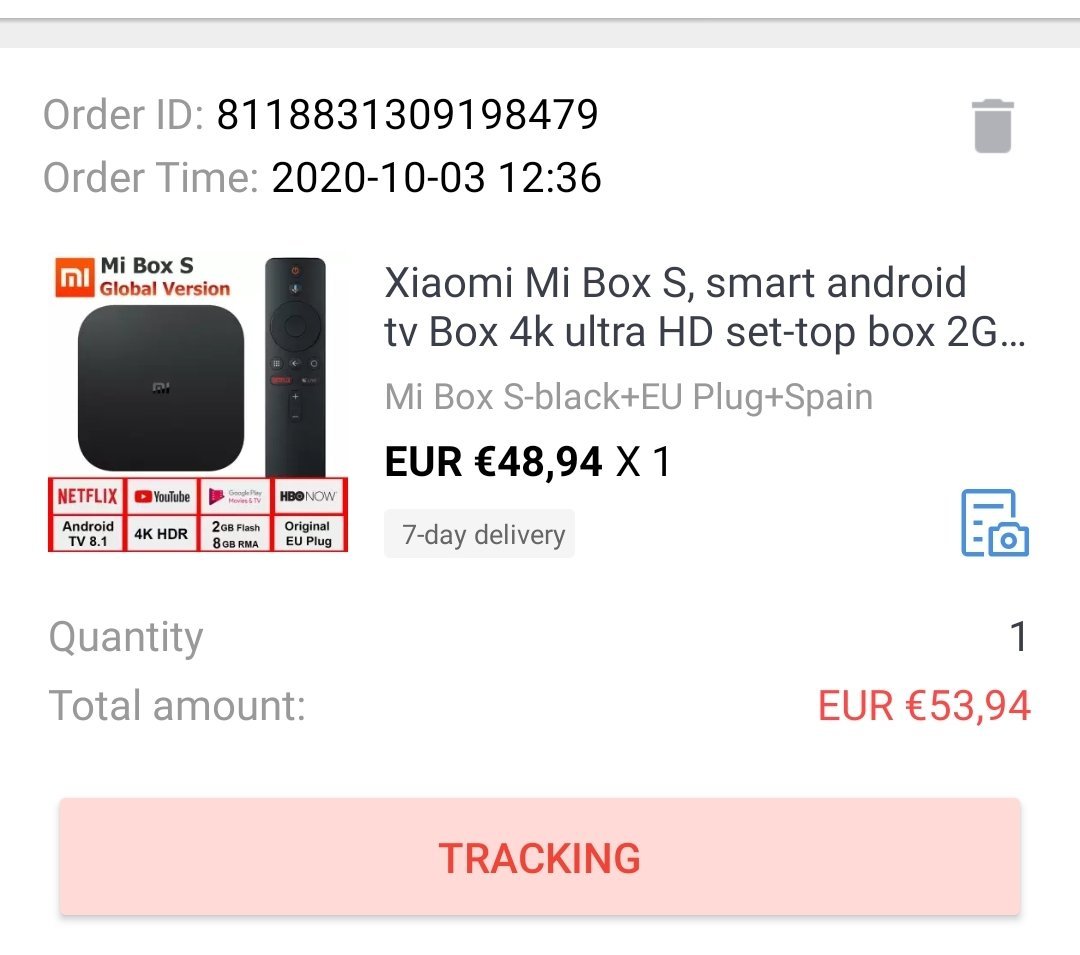Tap the EUR €48,94 unit price
The width and height of the screenshot is (1080, 955).
[493, 461]
